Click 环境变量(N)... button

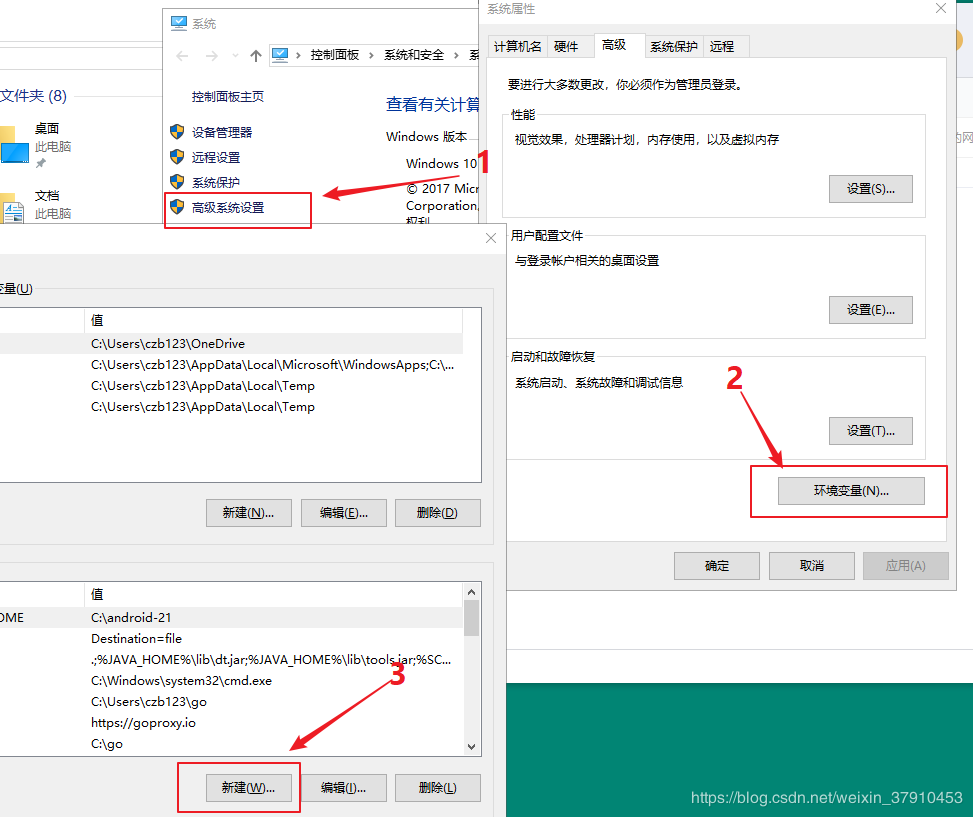coord(851,491)
